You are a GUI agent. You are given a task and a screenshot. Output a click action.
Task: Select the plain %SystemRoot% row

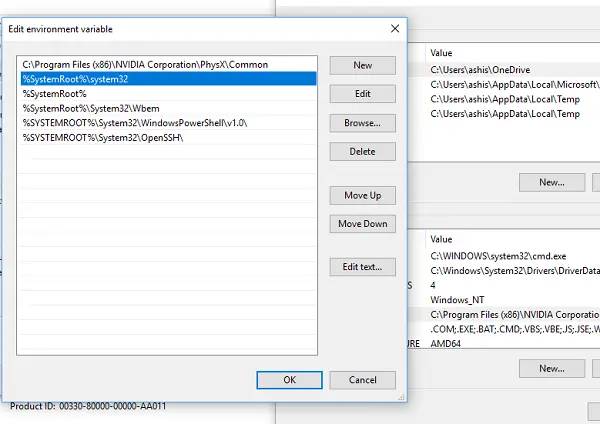tap(168, 94)
